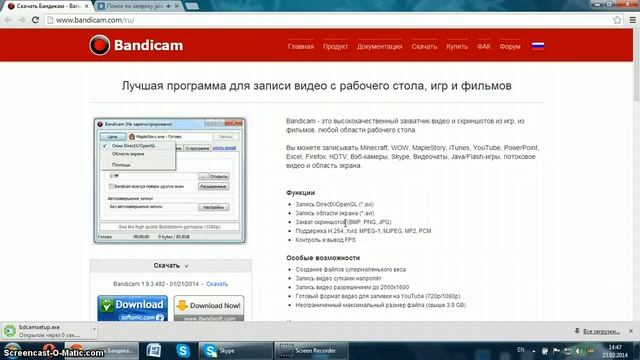The image size is (640, 360).
Task: Open the new tab button
Action: point(191,6)
